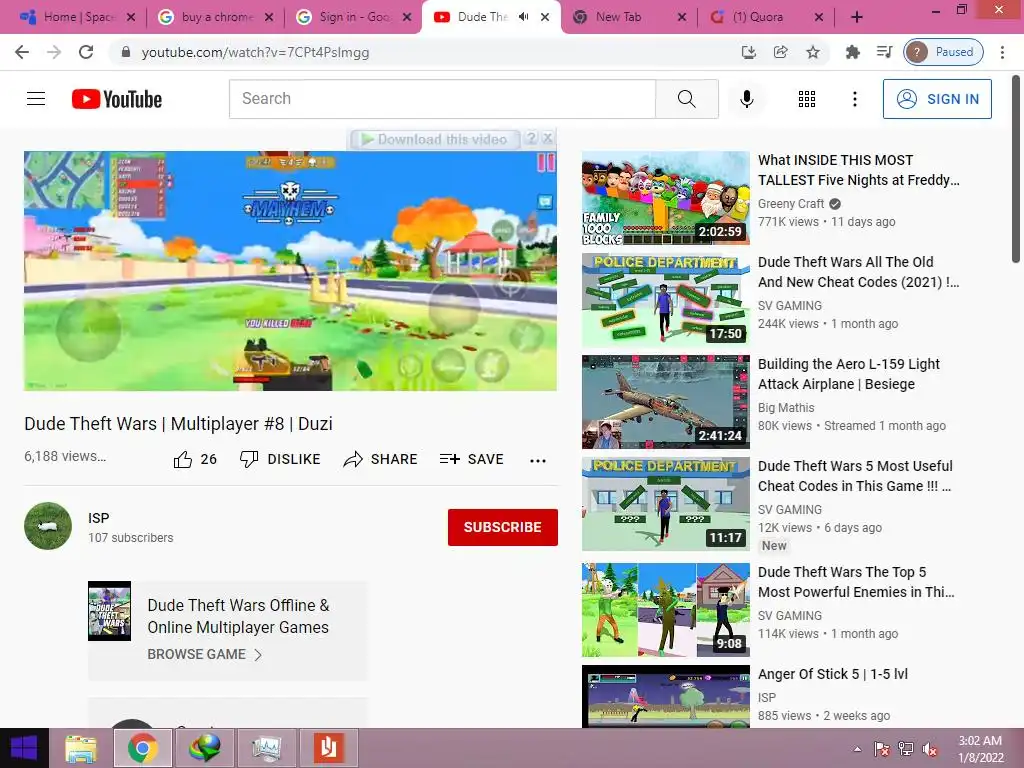Open 5 Most Useful Cheat Codes thumbnail
The height and width of the screenshot is (768, 1024).
(665, 504)
